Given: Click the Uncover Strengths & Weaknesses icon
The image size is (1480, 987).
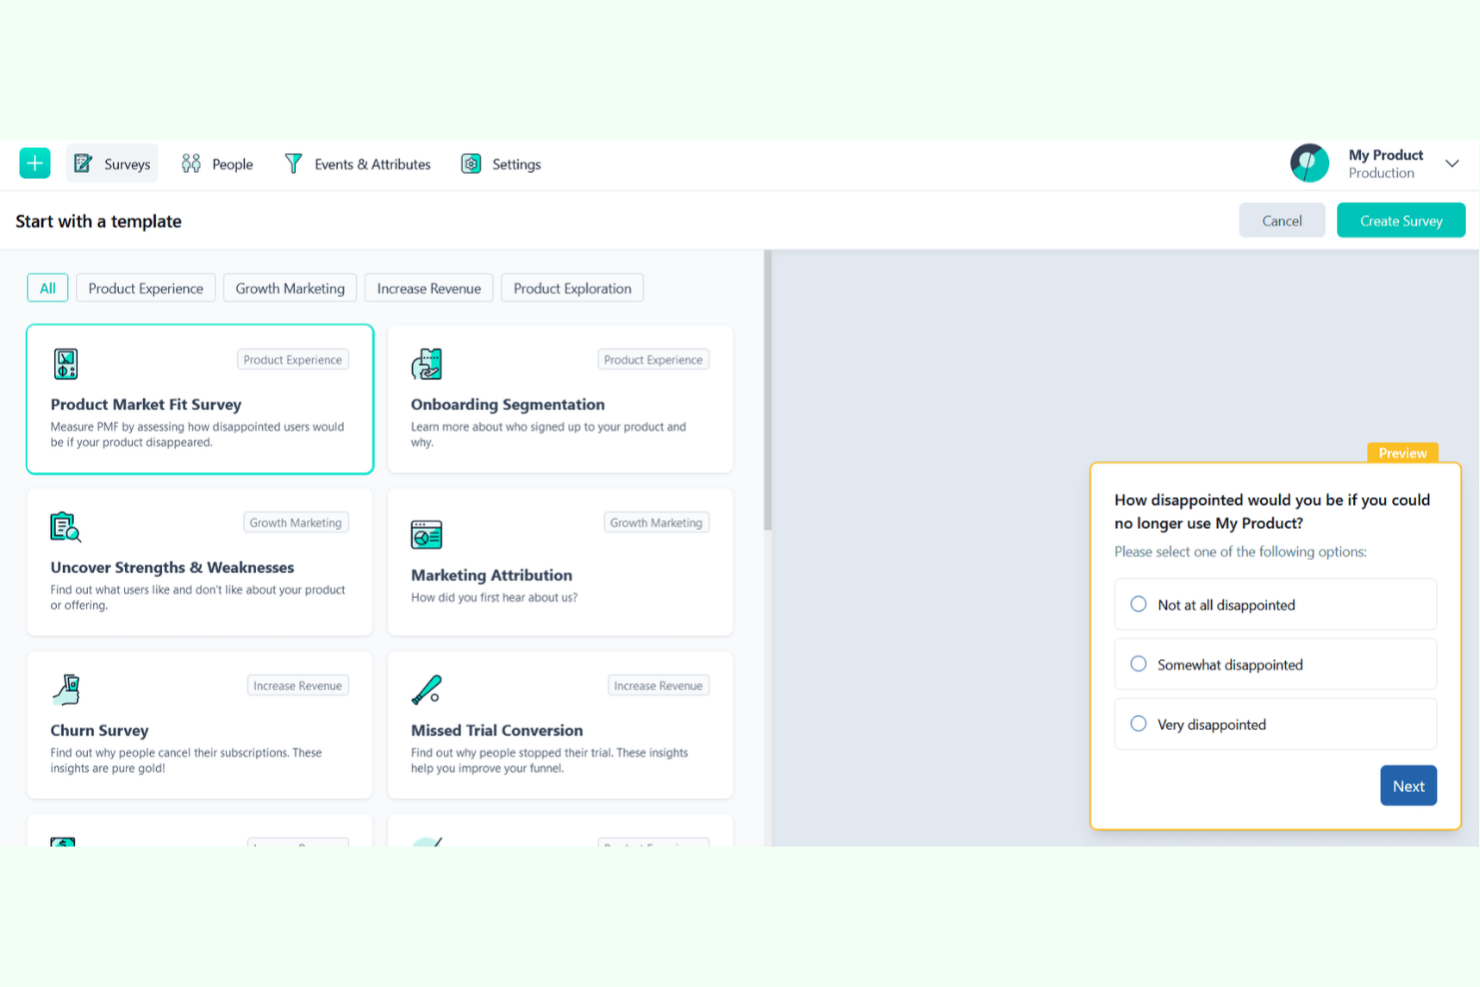Looking at the screenshot, I should (x=66, y=527).
